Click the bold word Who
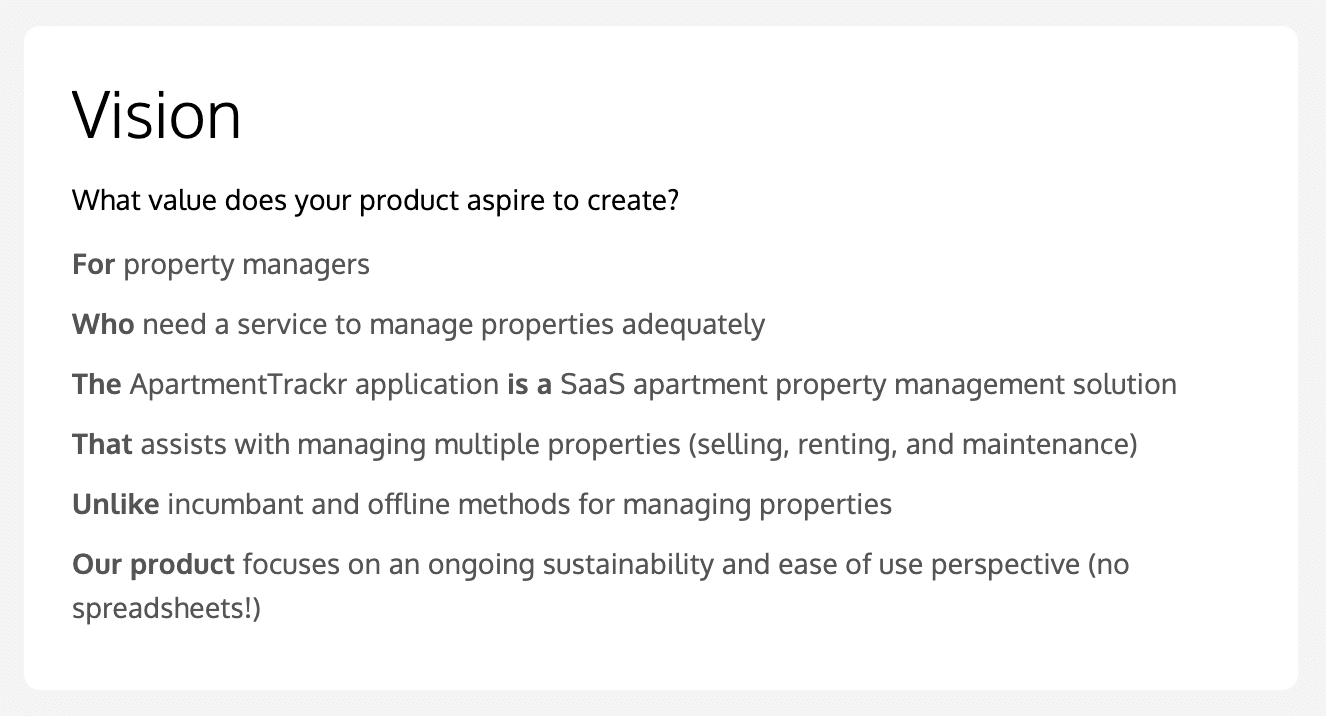Image resolution: width=1326 pixels, height=716 pixels. coord(103,325)
